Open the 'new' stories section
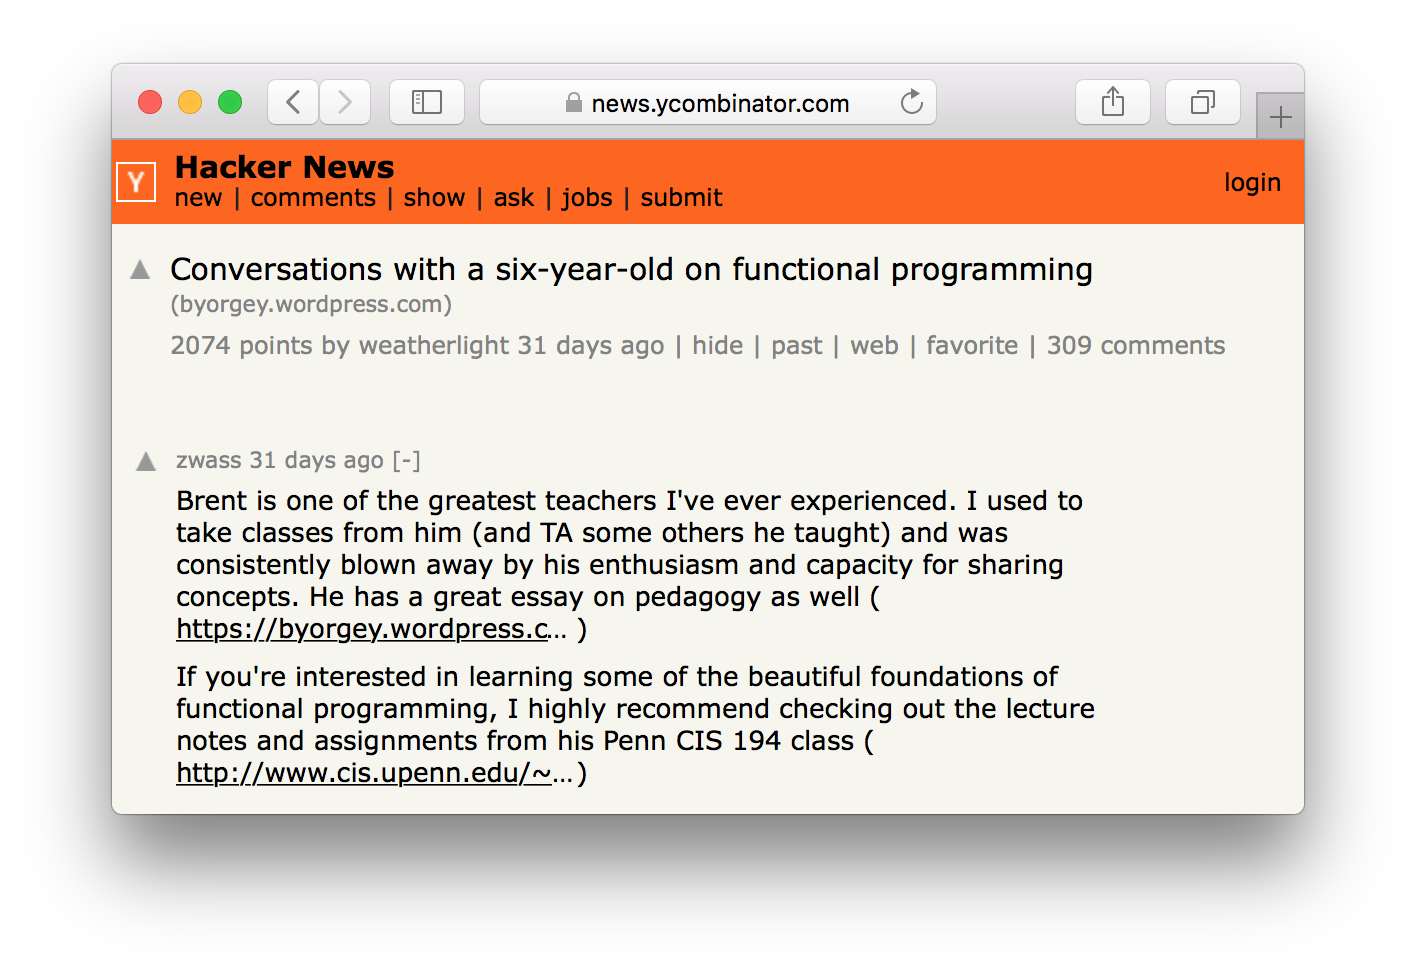The width and height of the screenshot is (1416, 974). (198, 198)
